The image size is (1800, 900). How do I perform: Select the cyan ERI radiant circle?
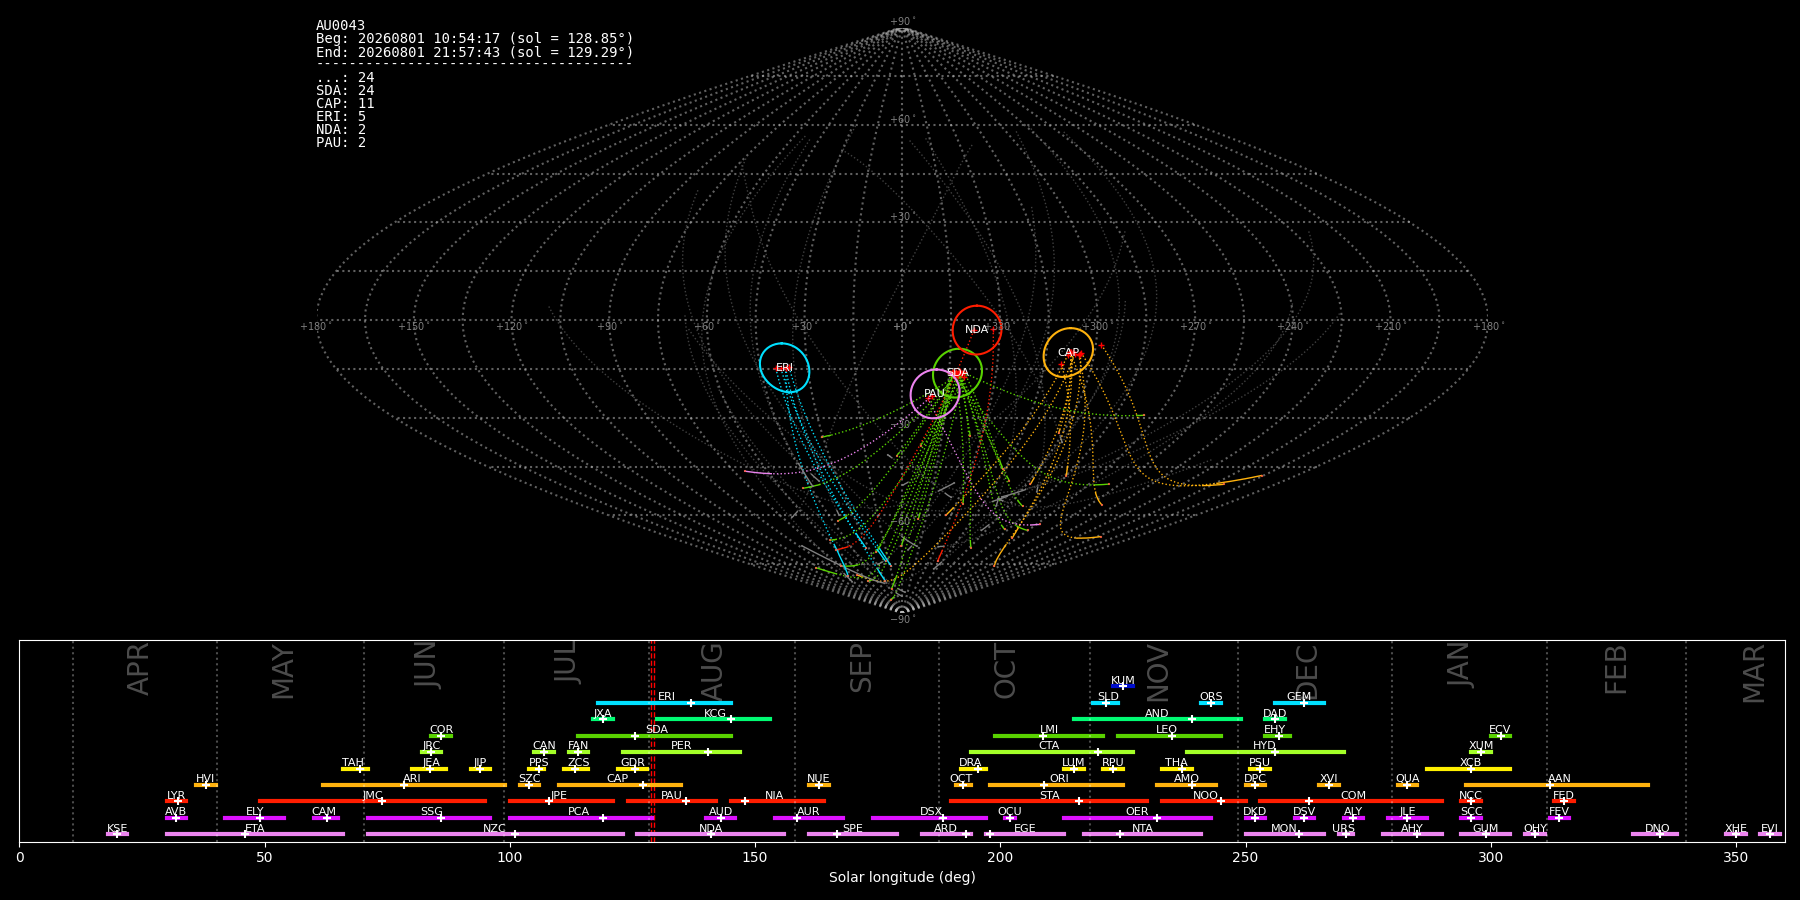(784, 367)
